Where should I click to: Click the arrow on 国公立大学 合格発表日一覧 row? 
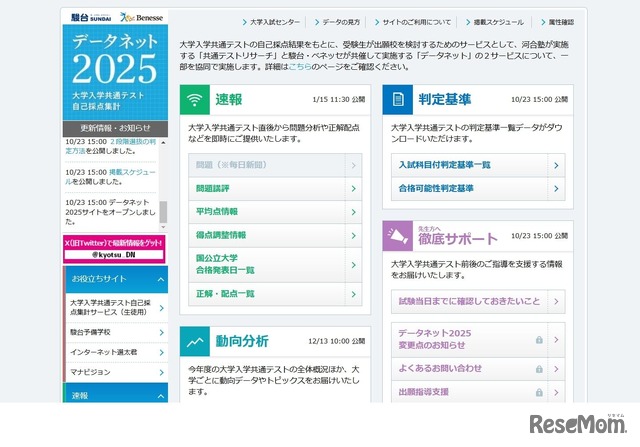pyautogui.click(x=353, y=265)
